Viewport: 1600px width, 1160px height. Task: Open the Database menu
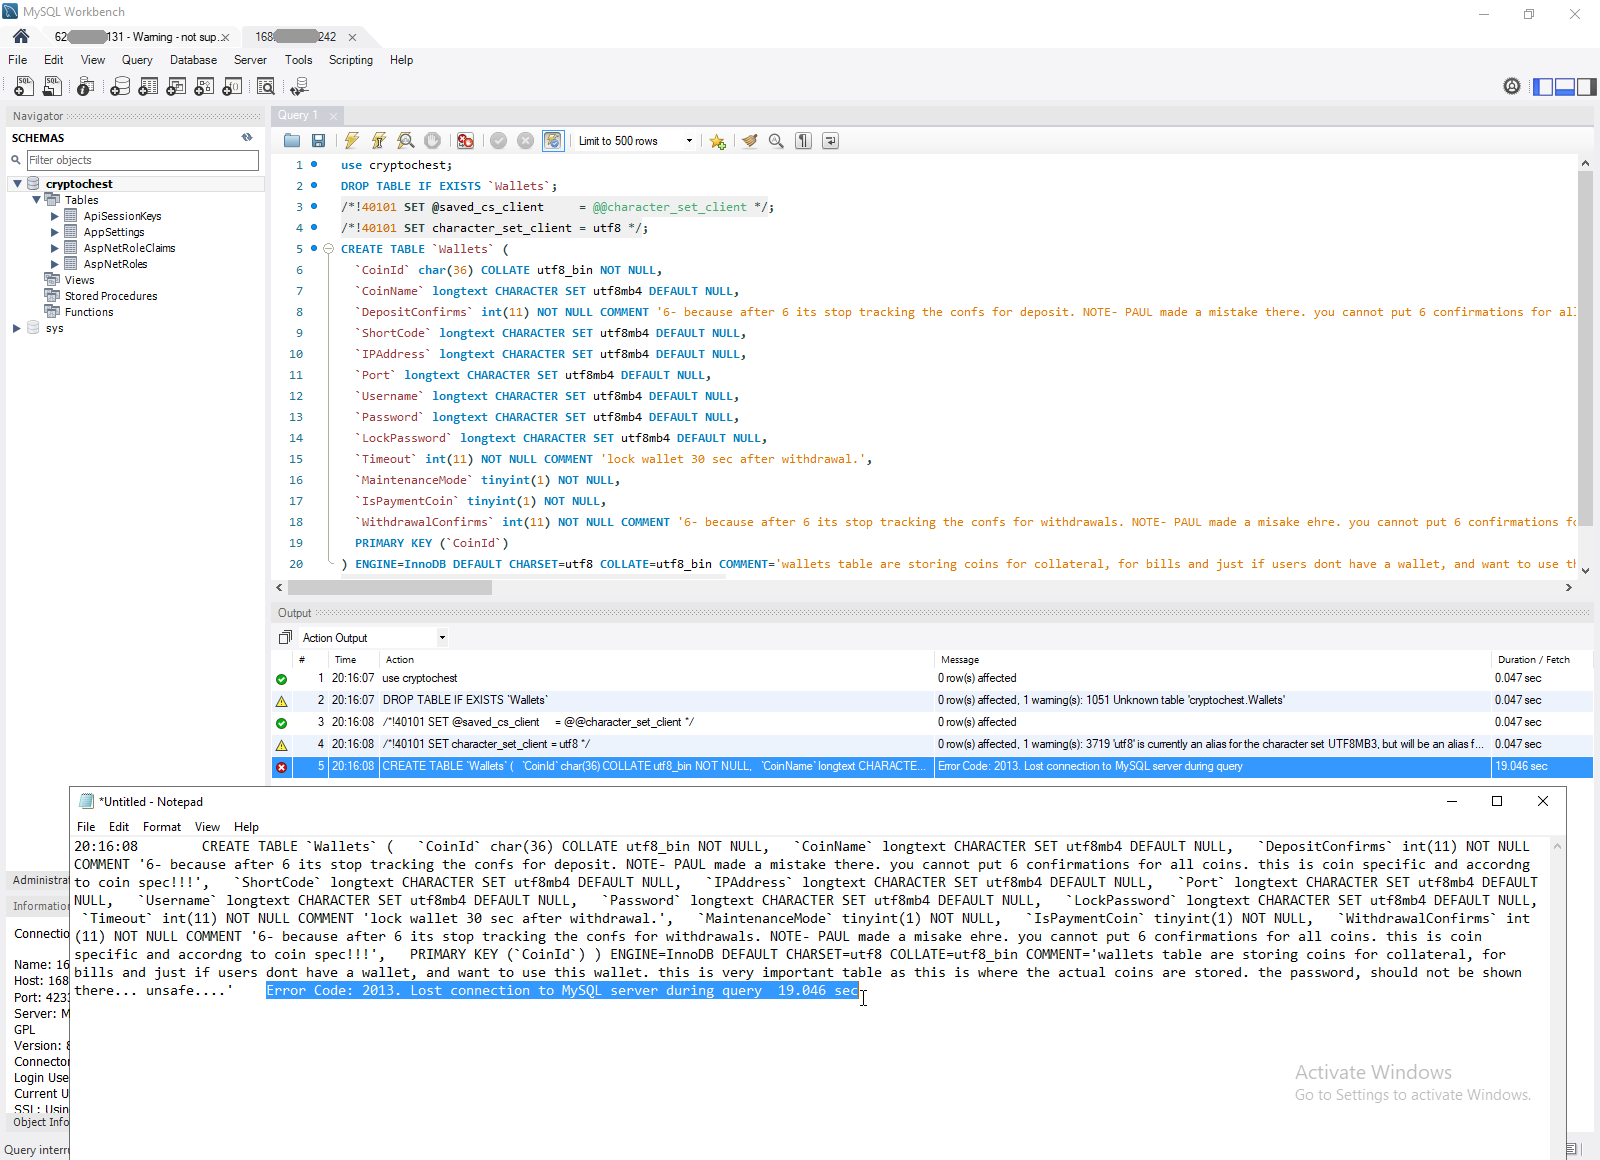[193, 60]
